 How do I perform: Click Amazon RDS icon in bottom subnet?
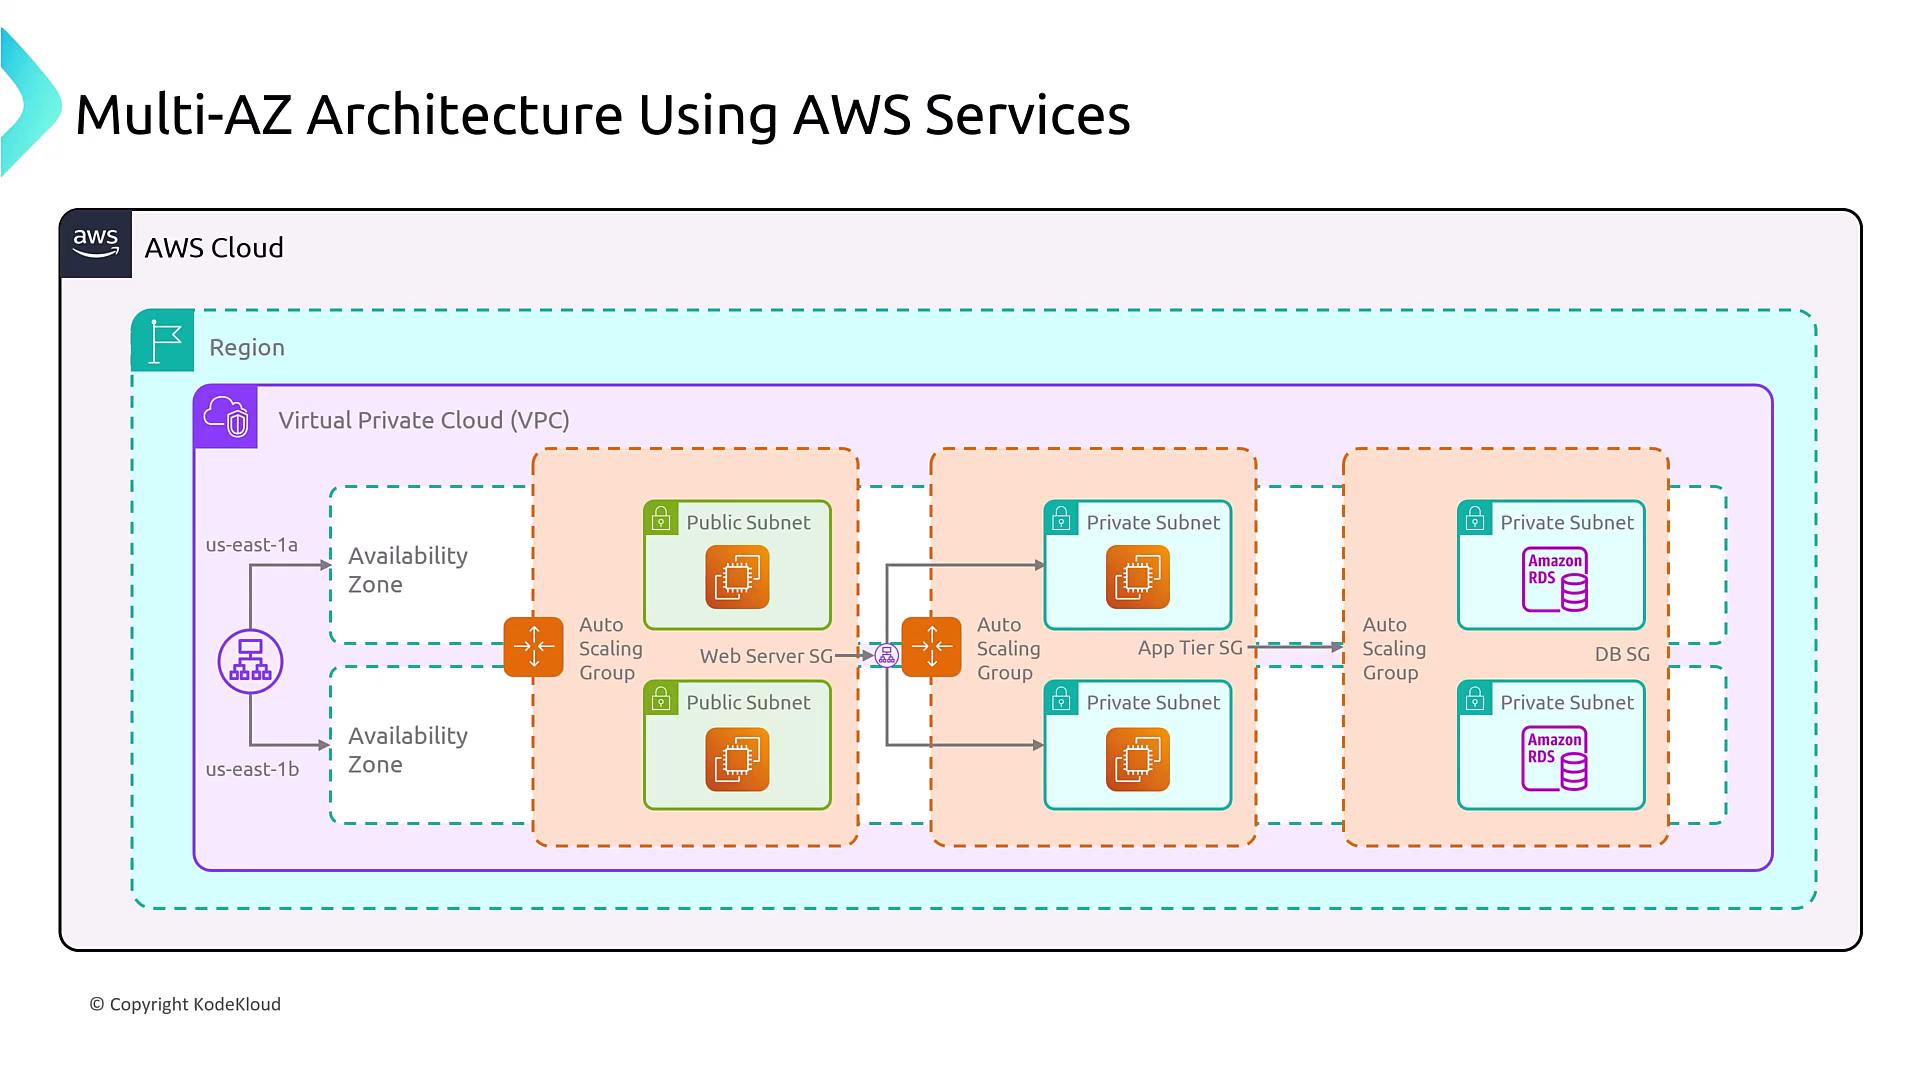tap(1554, 759)
